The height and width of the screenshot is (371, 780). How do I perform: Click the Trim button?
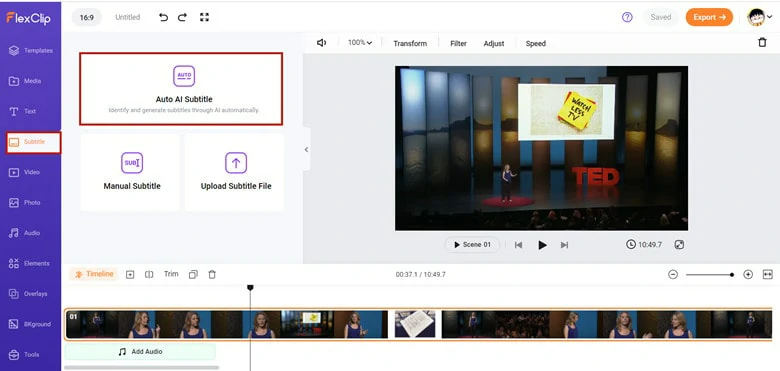tap(171, 274)
